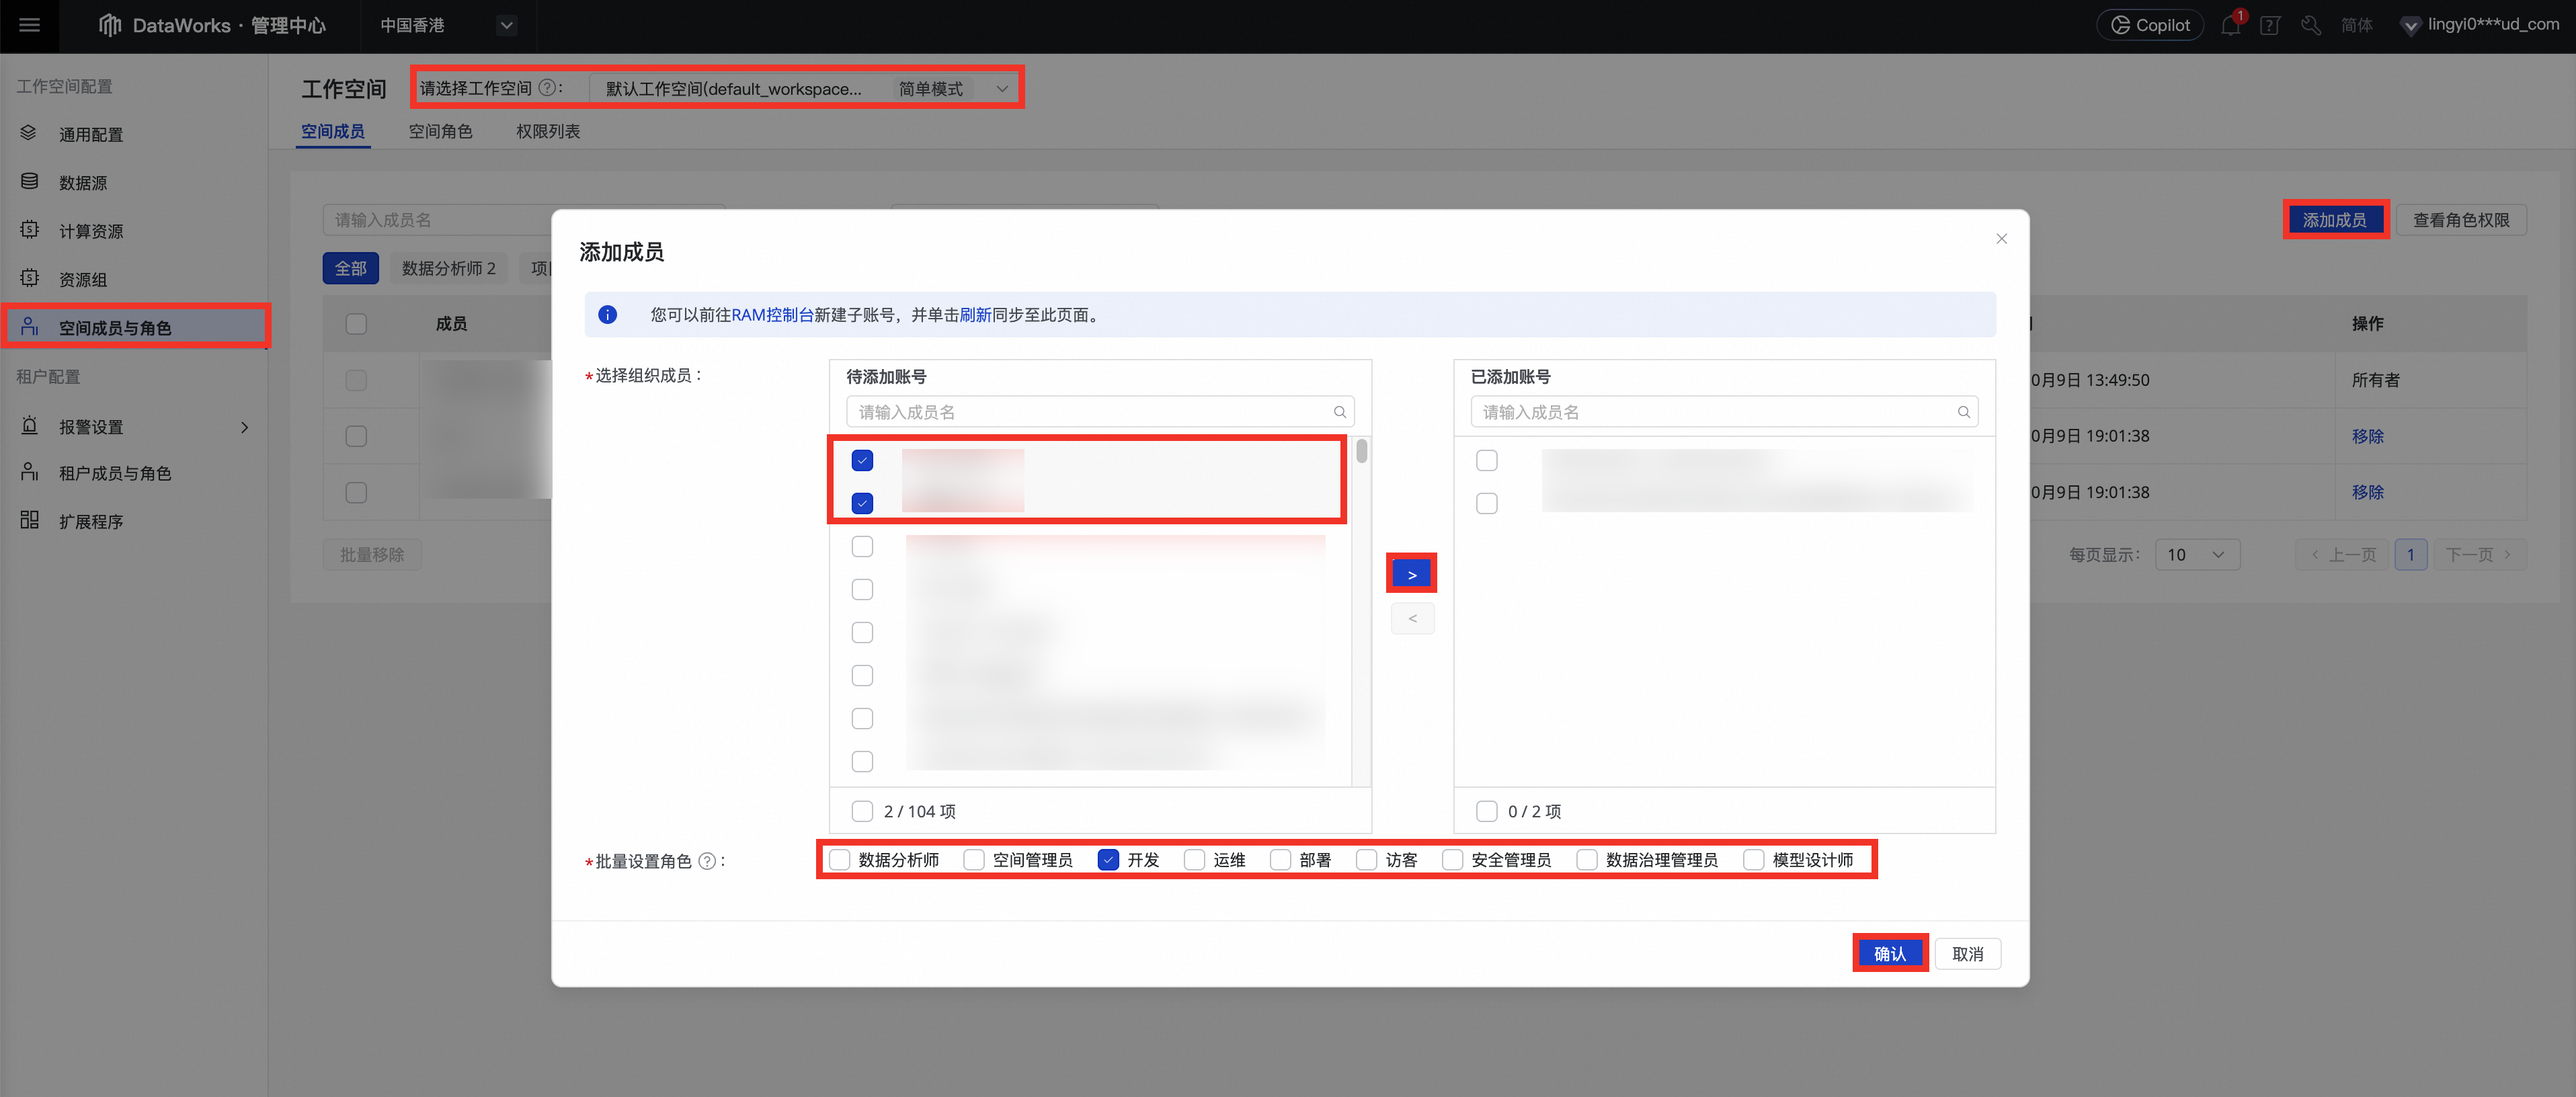Click the help question mark icon in top bar
The width and height of the screenshot is (2576, 1097).
(2269, 25)
